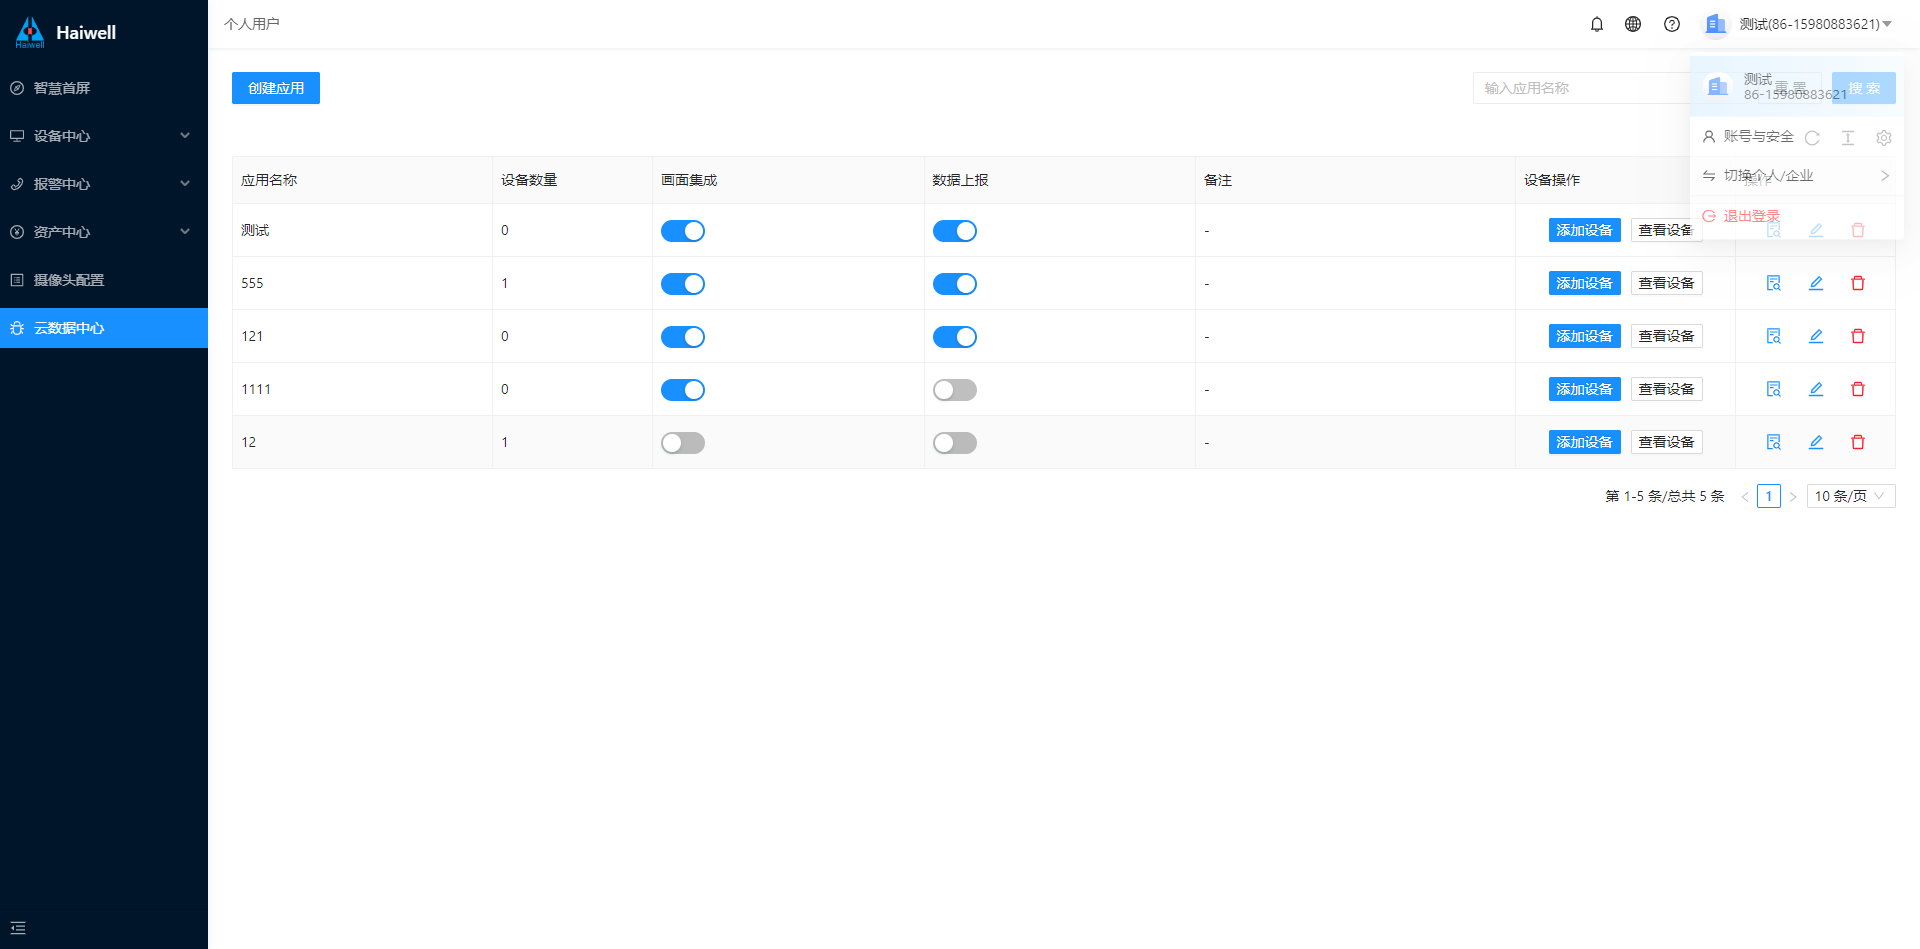The image size is (1920, 949).
Task: Expand the 设备中心 sidebar menu
Action: 104,136
